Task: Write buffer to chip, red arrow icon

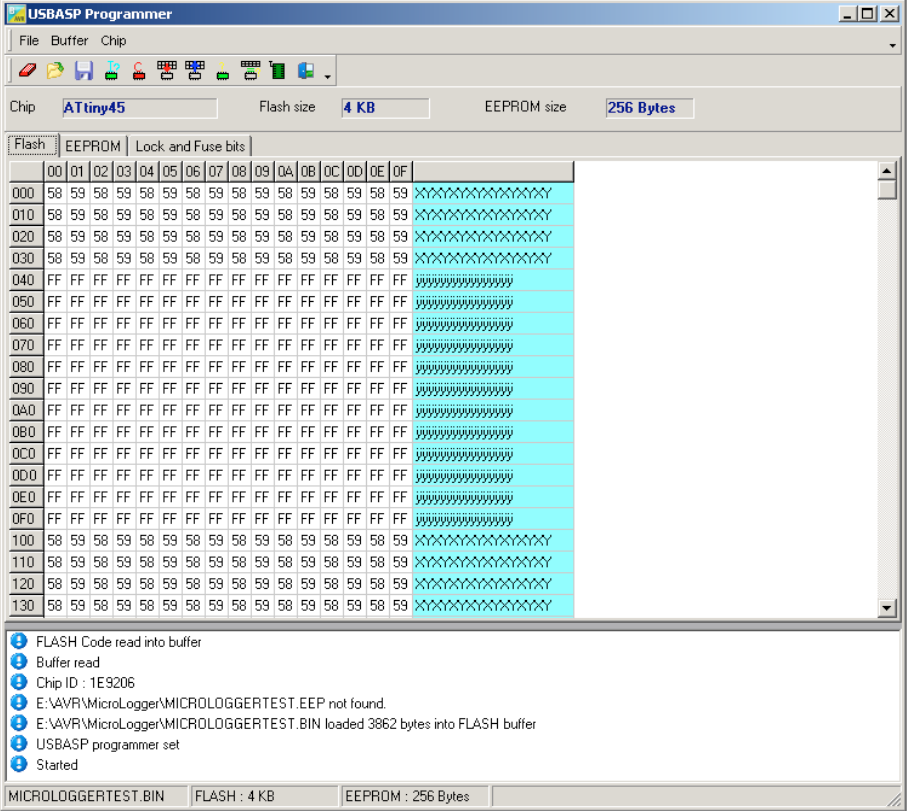Action: (x=167, y=71)
